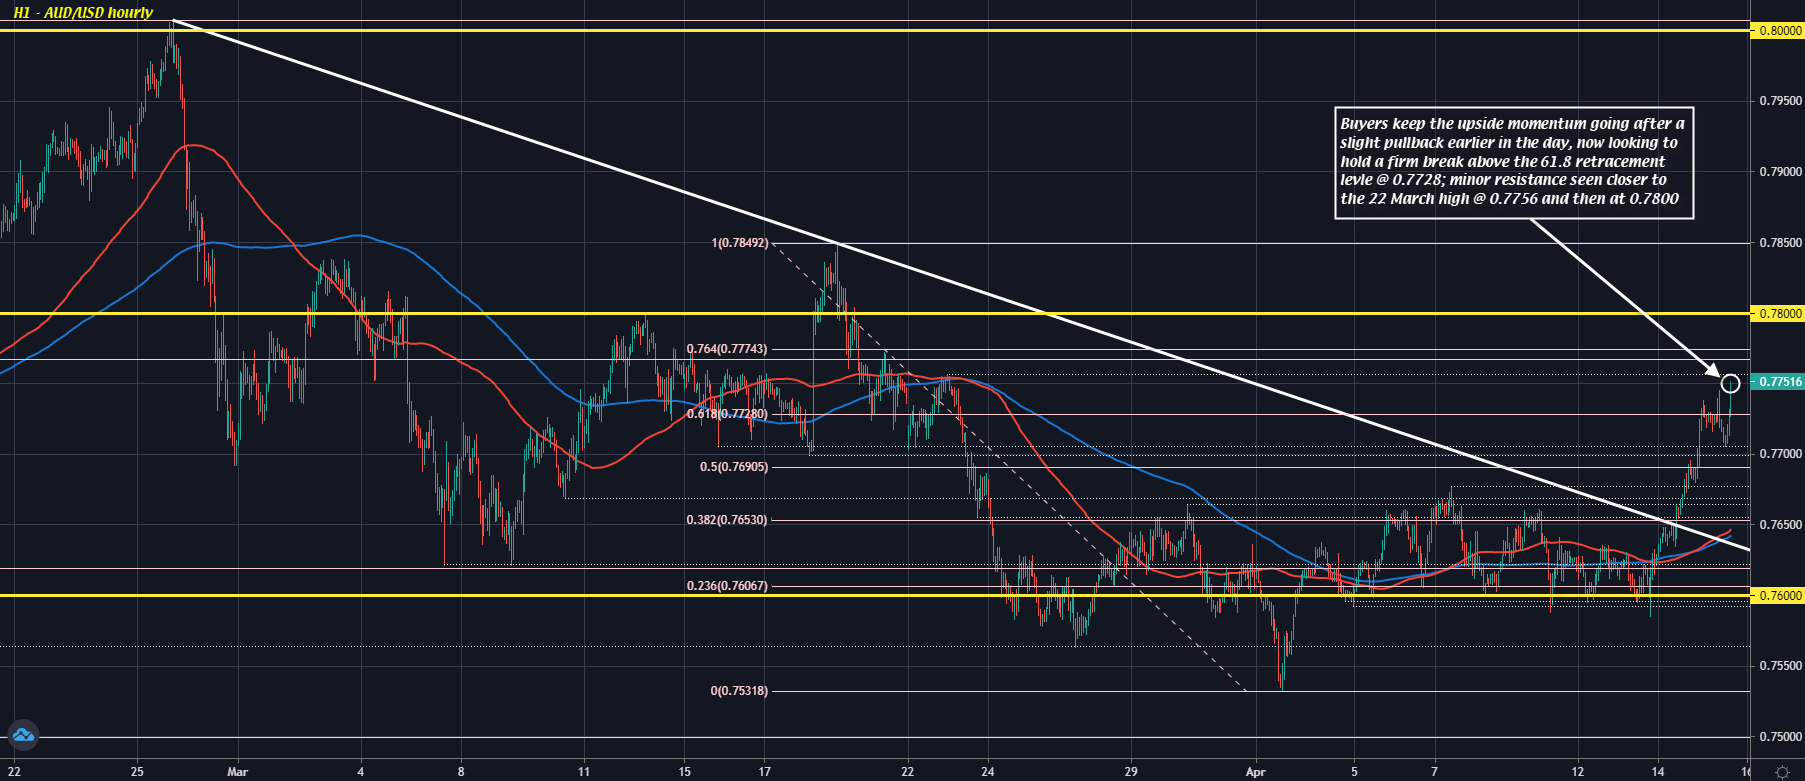Click the 0.382(0.76530) retracement label
The image size is (1805, 781).
tap(727, 520)
